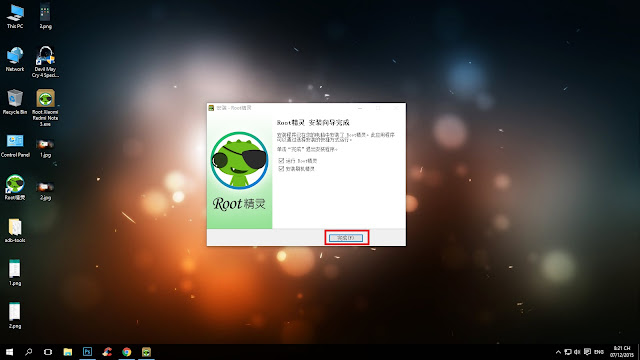Click the installer title bar app icon
Screen dimensions: 640x360
(211, 108)
